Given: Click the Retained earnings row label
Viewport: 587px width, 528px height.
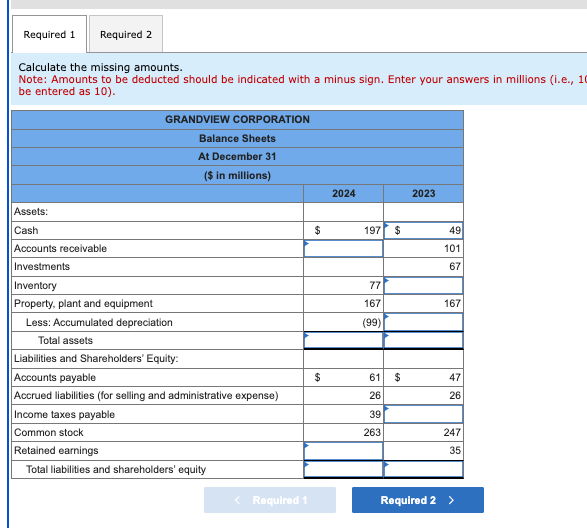Looking at the screenshot, I should click(56, 450).
